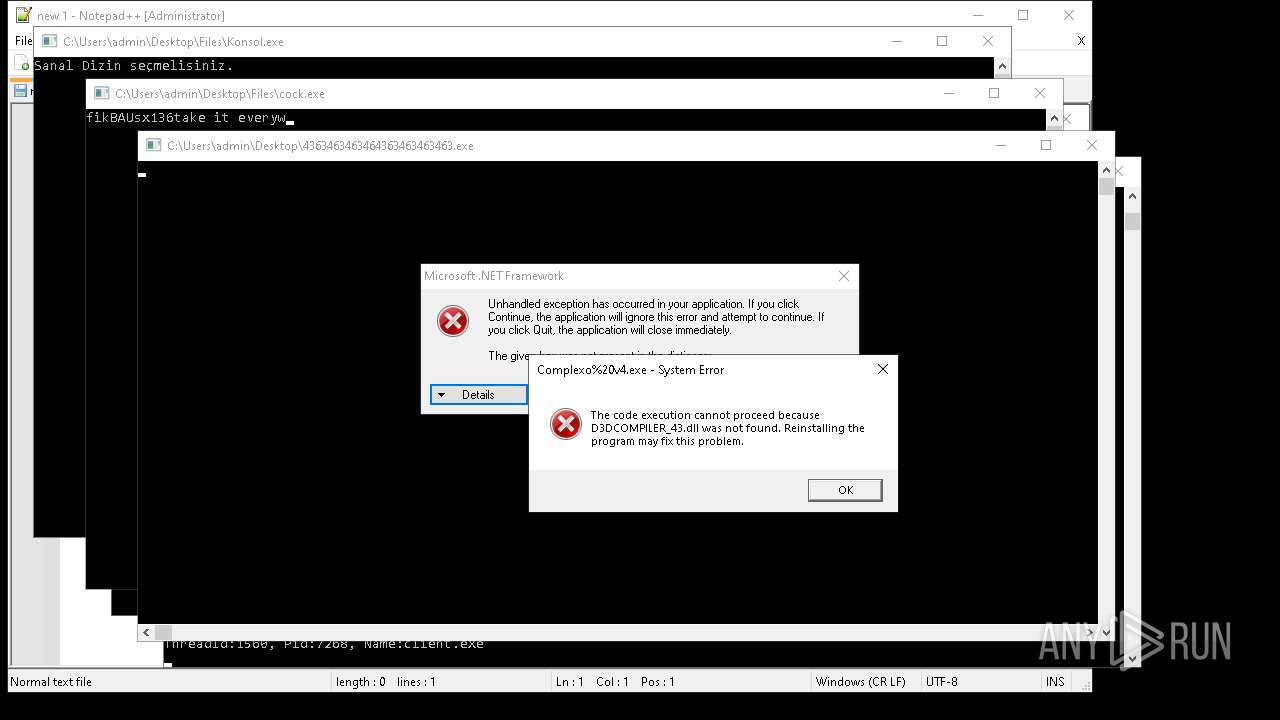The height and width of the screenshot is (720, 1280).
Task: Click 'length : 0 lines : 1' status entry
Action: click(x=386, y=682)
